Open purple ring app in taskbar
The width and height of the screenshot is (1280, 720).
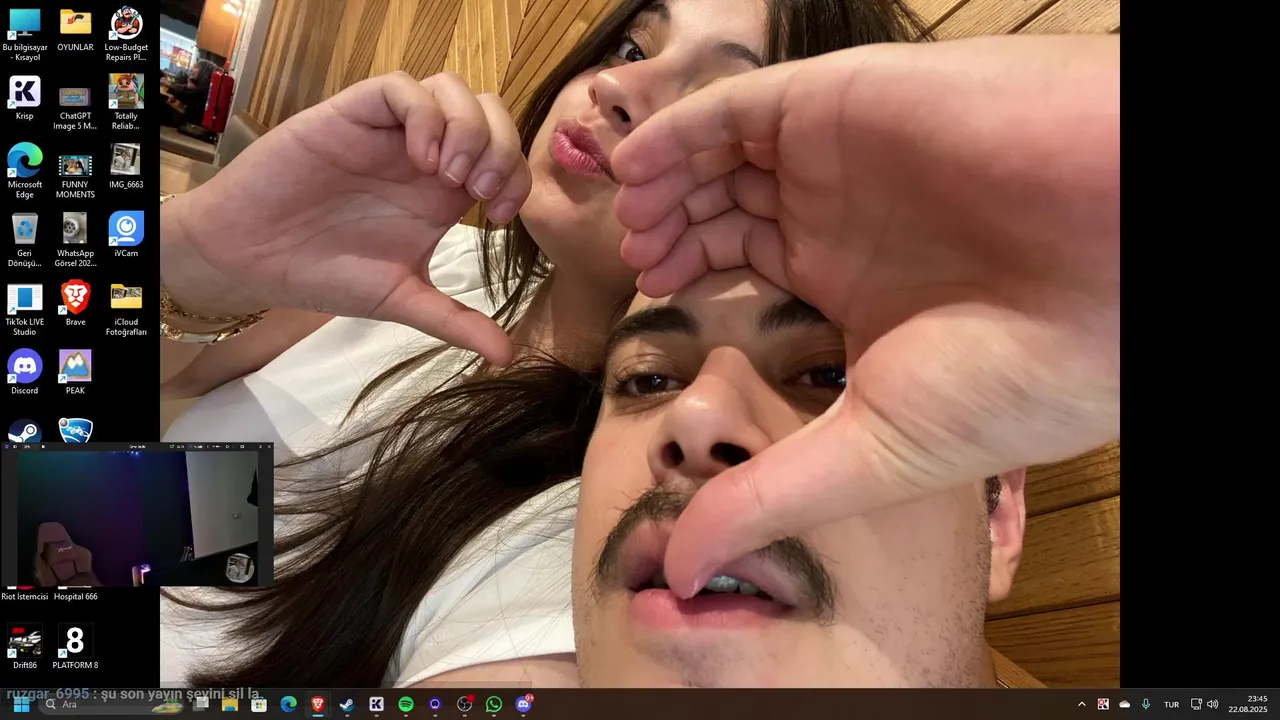pos(435,704)
